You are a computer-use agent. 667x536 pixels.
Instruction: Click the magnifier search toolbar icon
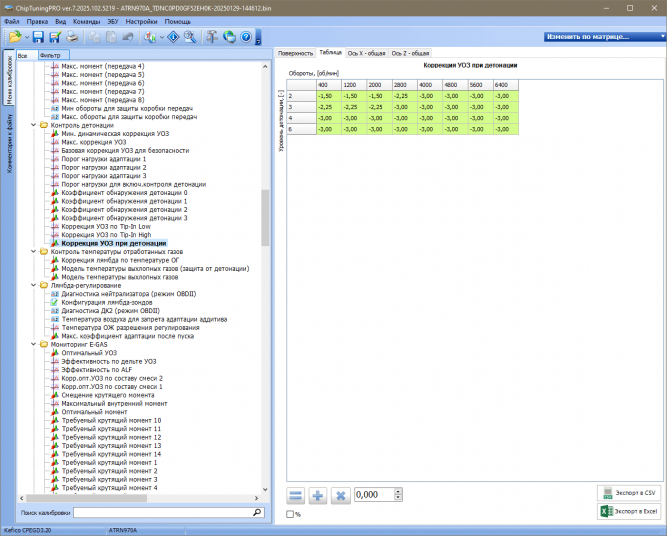(x=190, y=37)
